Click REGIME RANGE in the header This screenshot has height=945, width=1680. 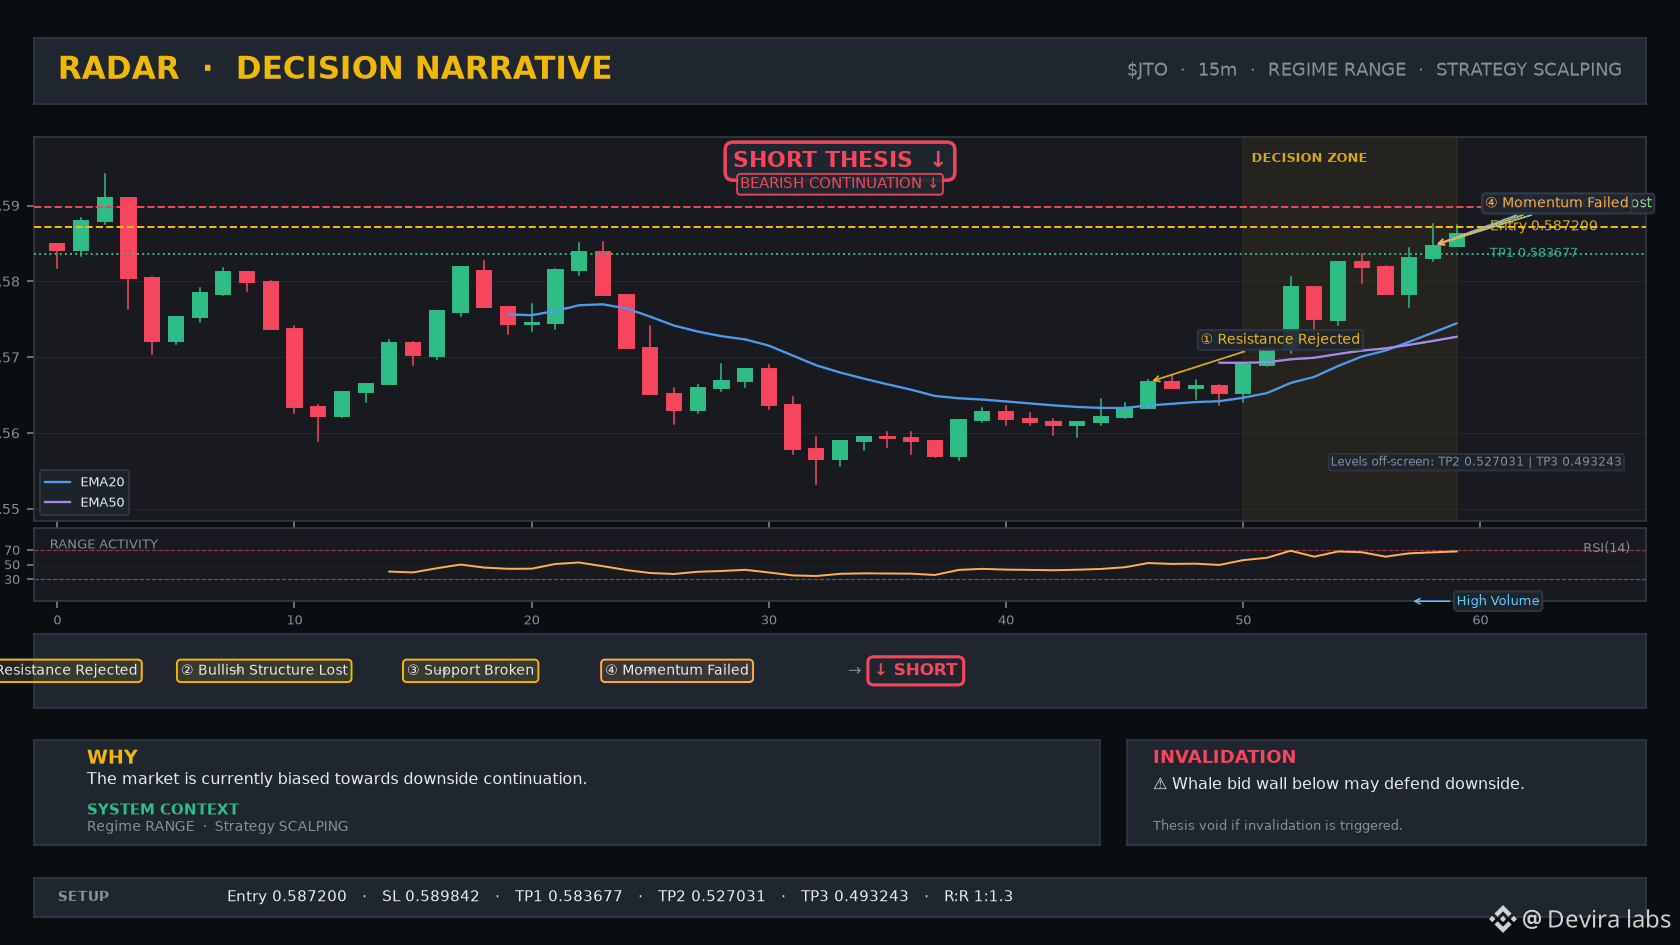point(1337,70)
